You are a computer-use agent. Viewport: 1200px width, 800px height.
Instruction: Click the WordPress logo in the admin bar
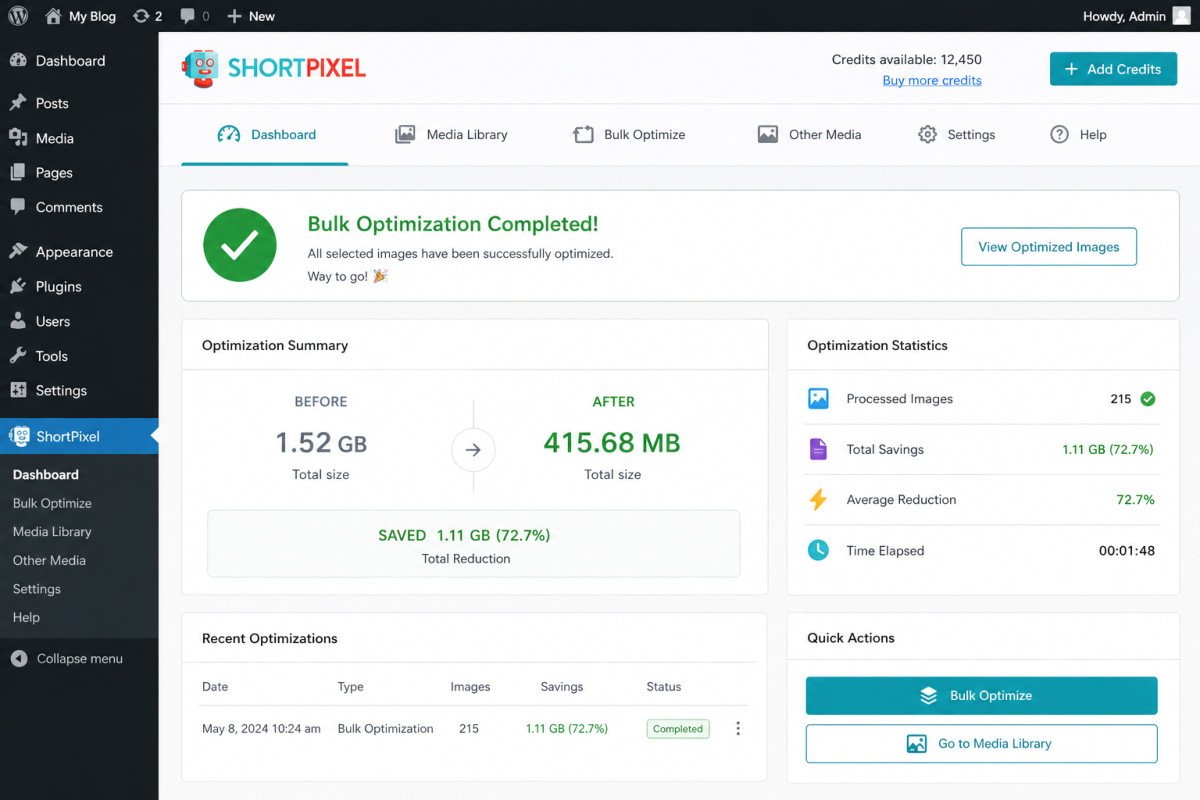coord(18,16)
